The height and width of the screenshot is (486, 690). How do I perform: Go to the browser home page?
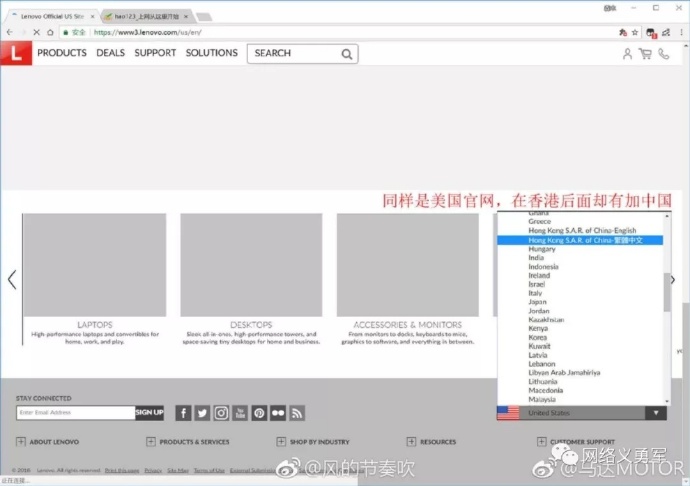click(50, 32)
